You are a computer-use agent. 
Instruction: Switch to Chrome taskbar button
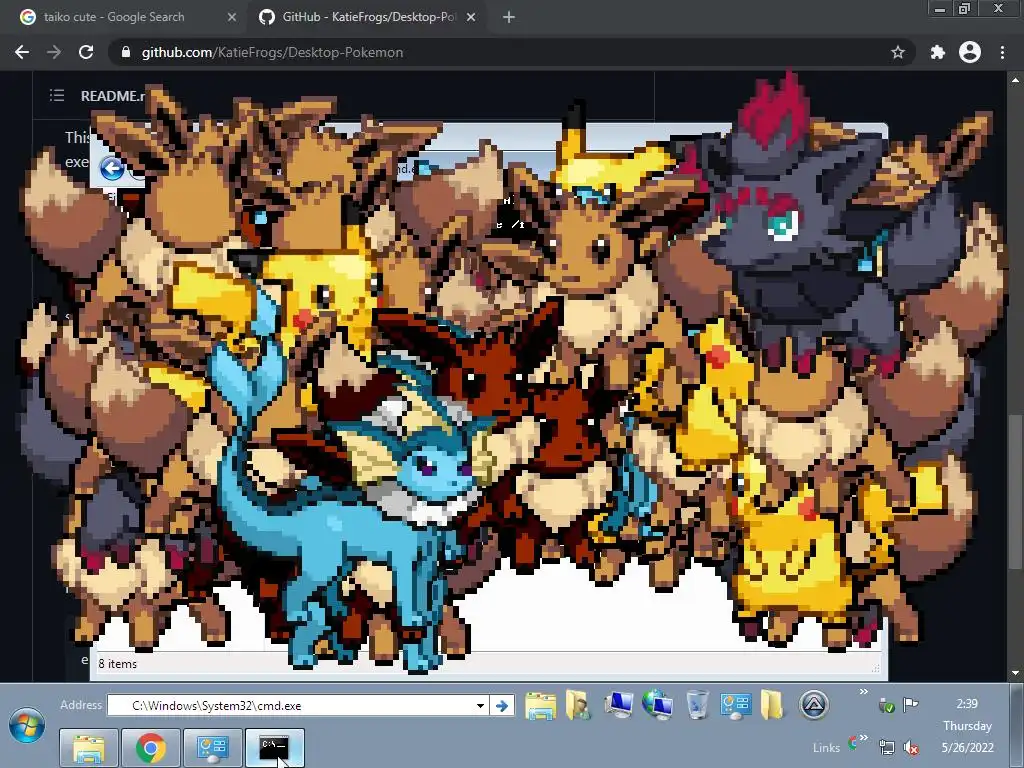point(151,748)
